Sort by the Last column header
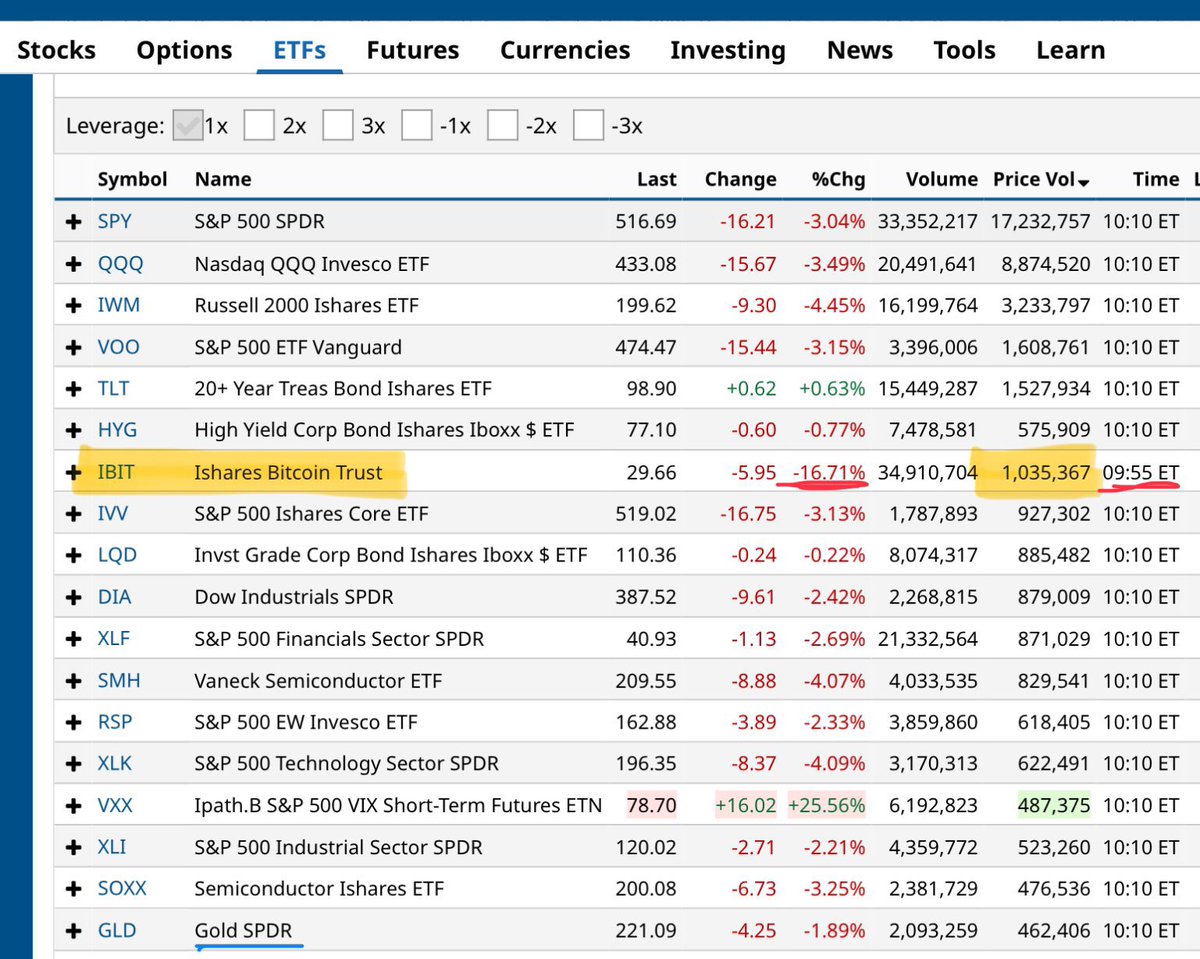The height and width of the screenshot is (959, 1200). (x=657, y=180)
